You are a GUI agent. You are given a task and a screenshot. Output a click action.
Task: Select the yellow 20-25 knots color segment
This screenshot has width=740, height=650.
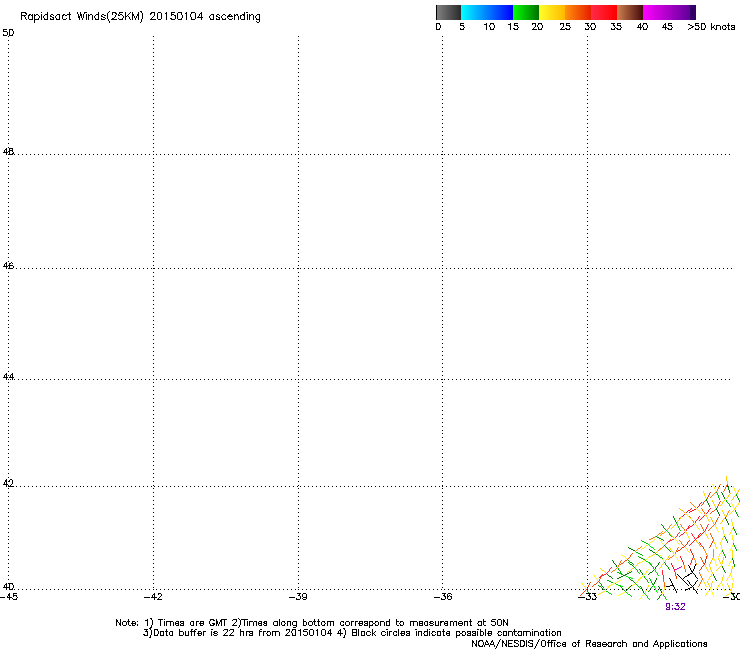click(552, 12)
